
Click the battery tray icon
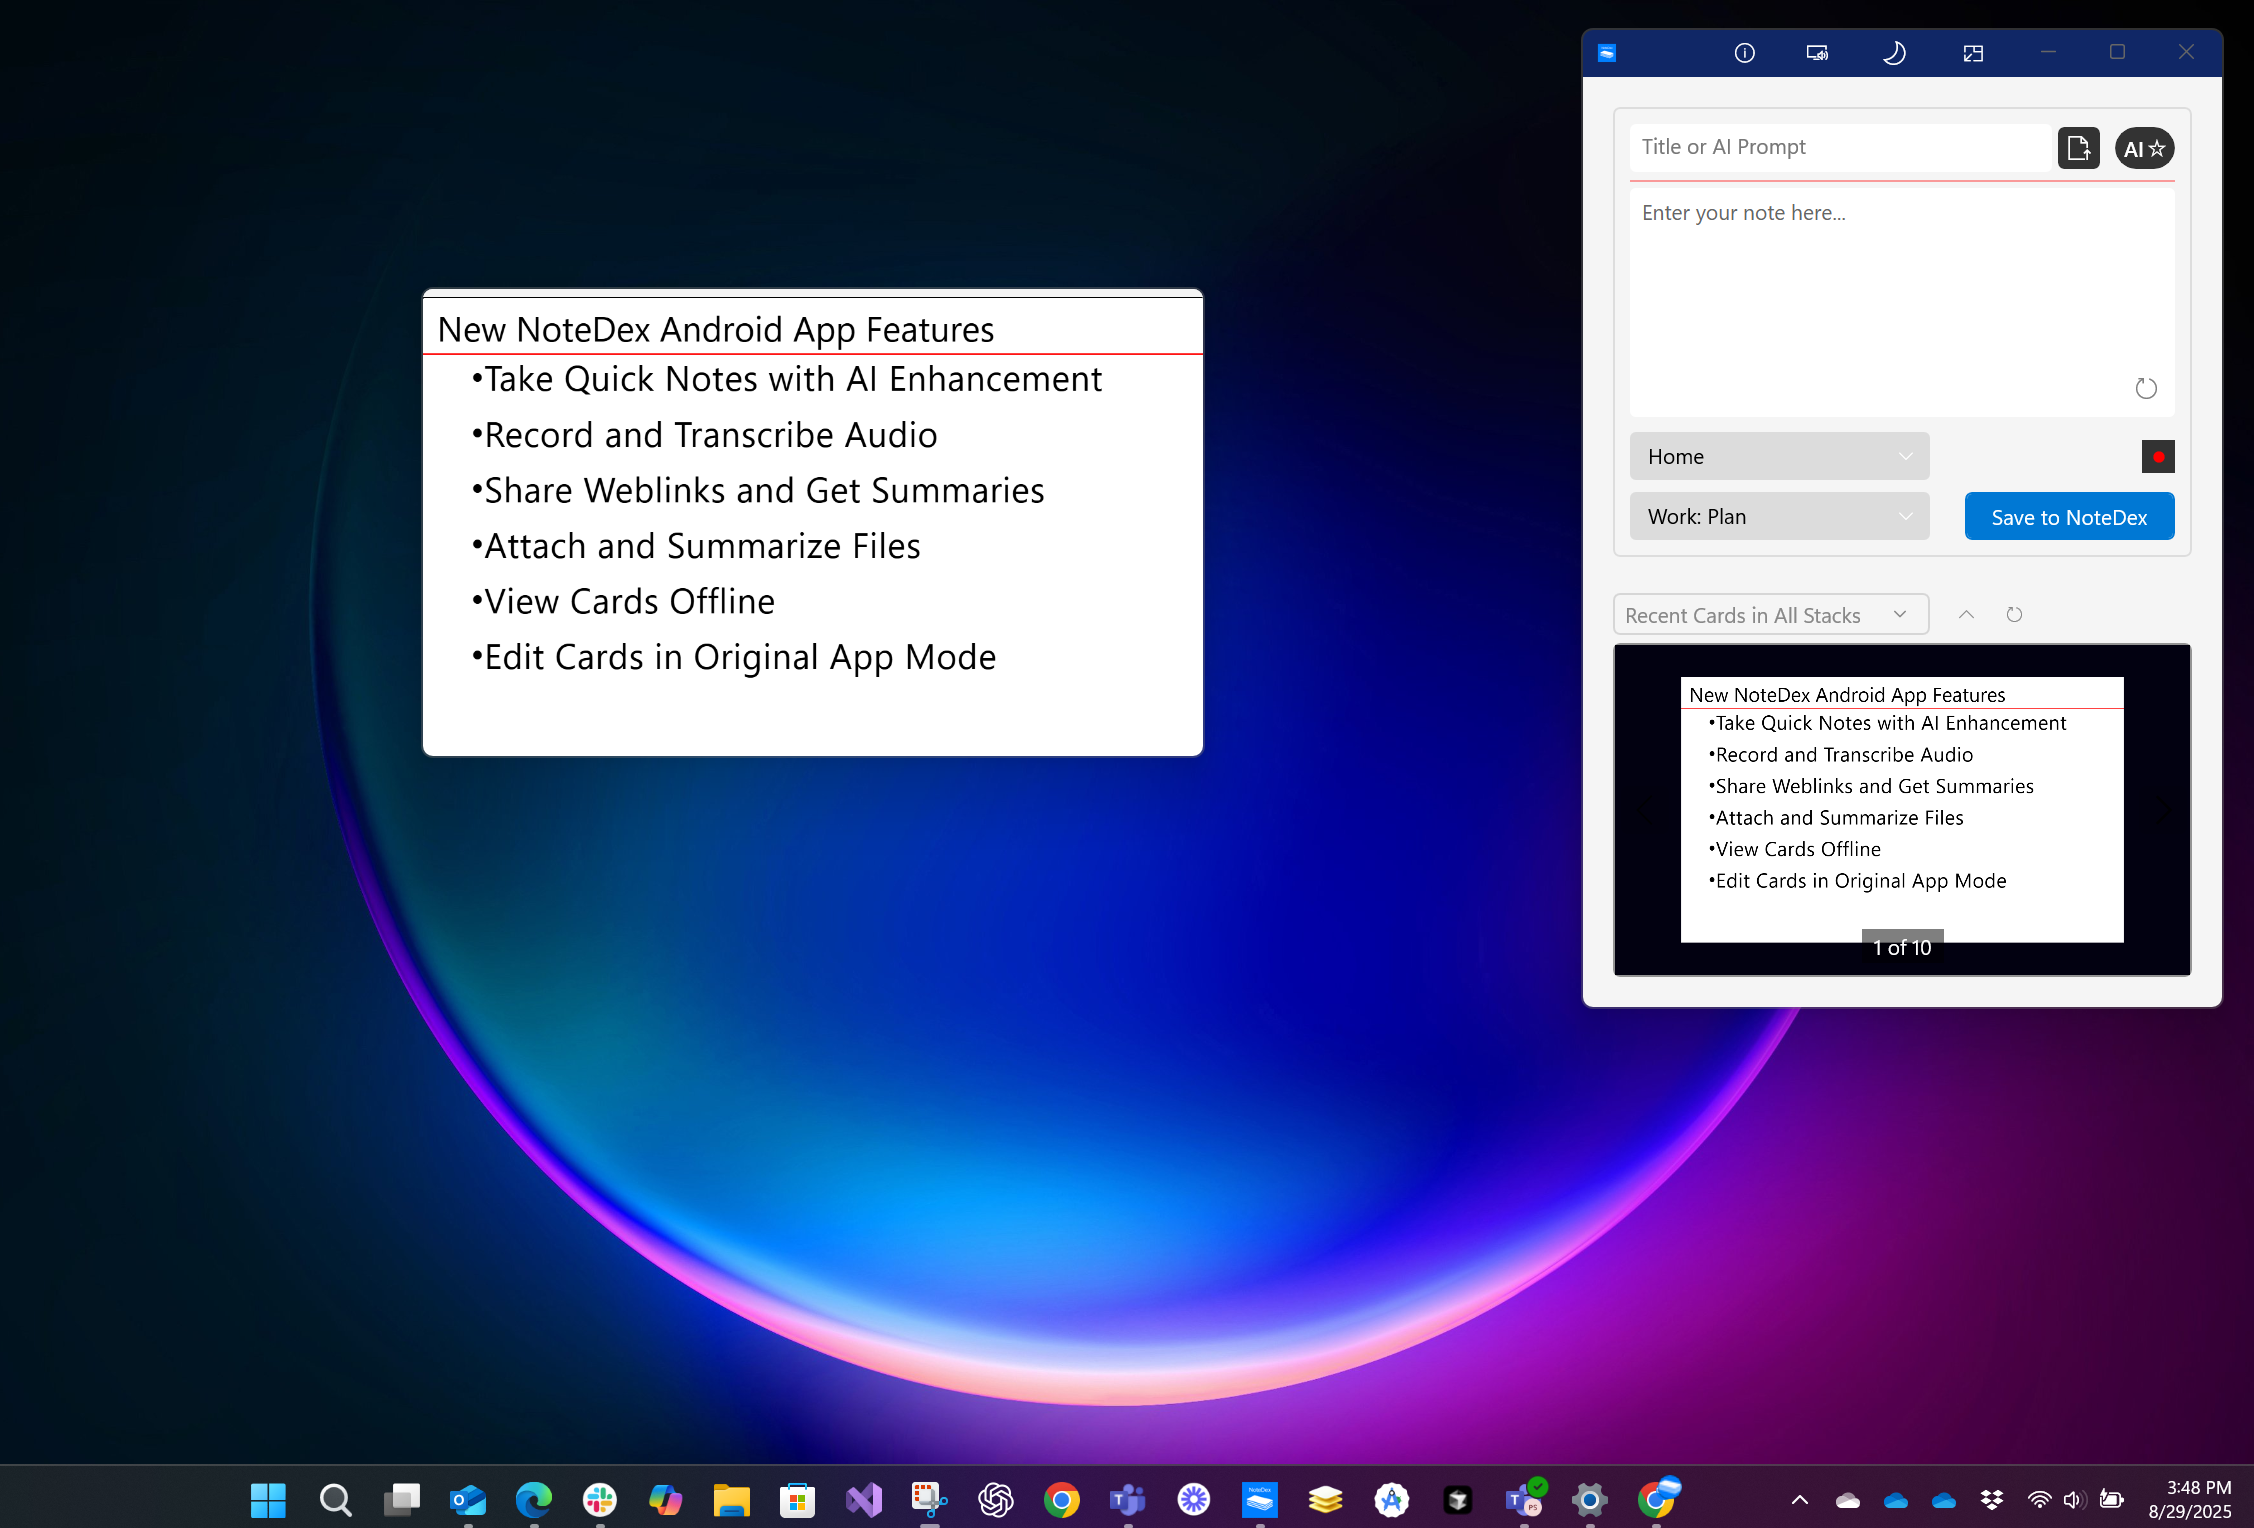point(2111,1499)
